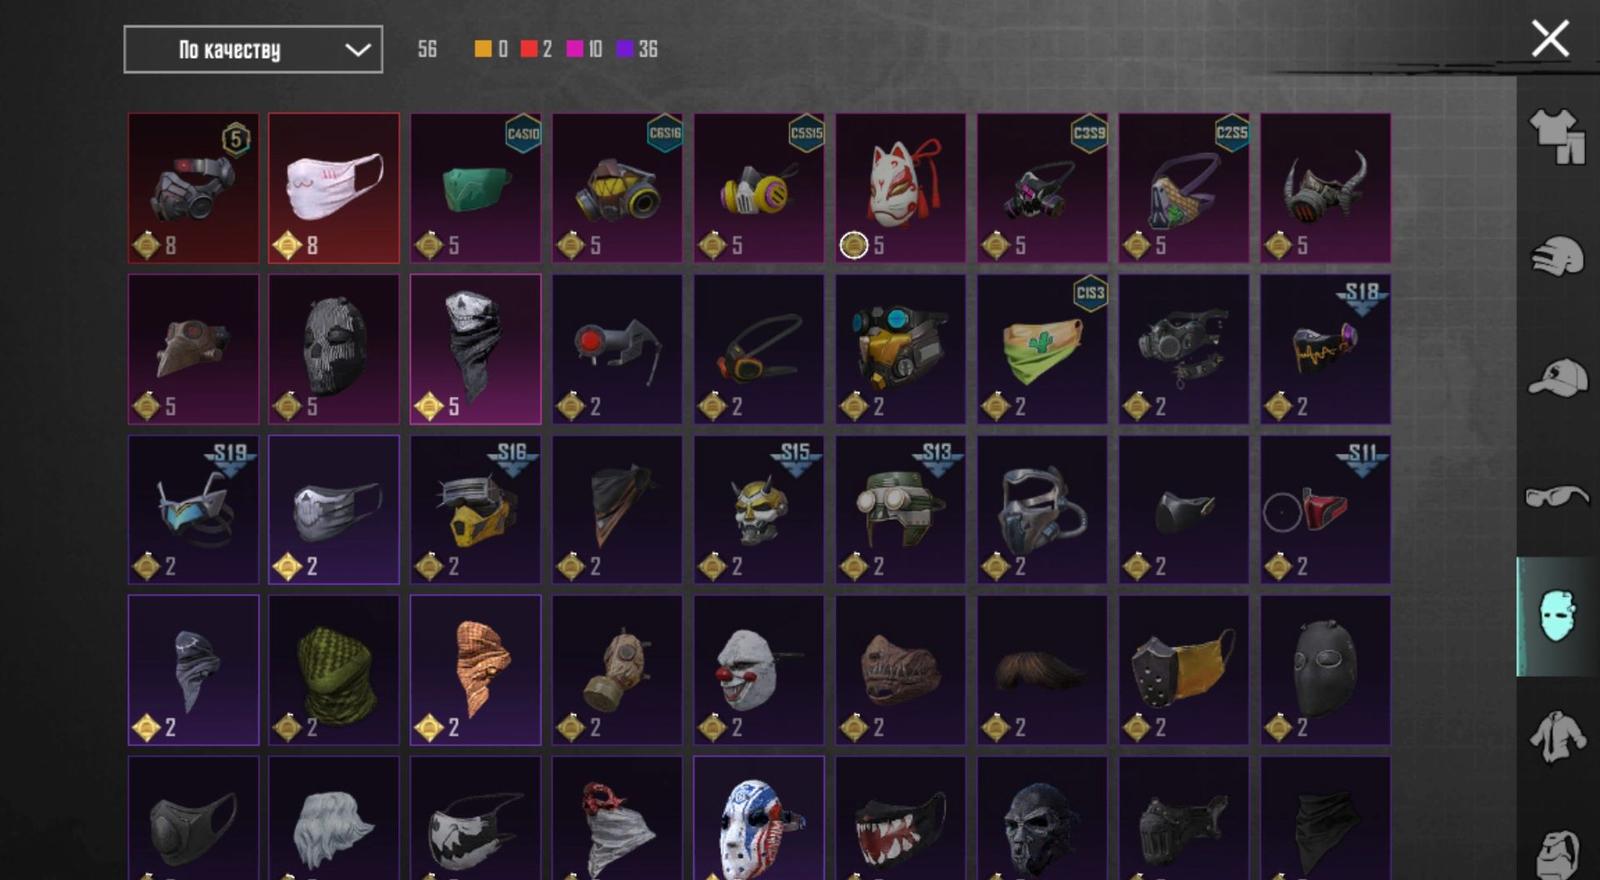Choose the skull bandana mask item
Screen dimensions: 1600x880
pos(475,349)
